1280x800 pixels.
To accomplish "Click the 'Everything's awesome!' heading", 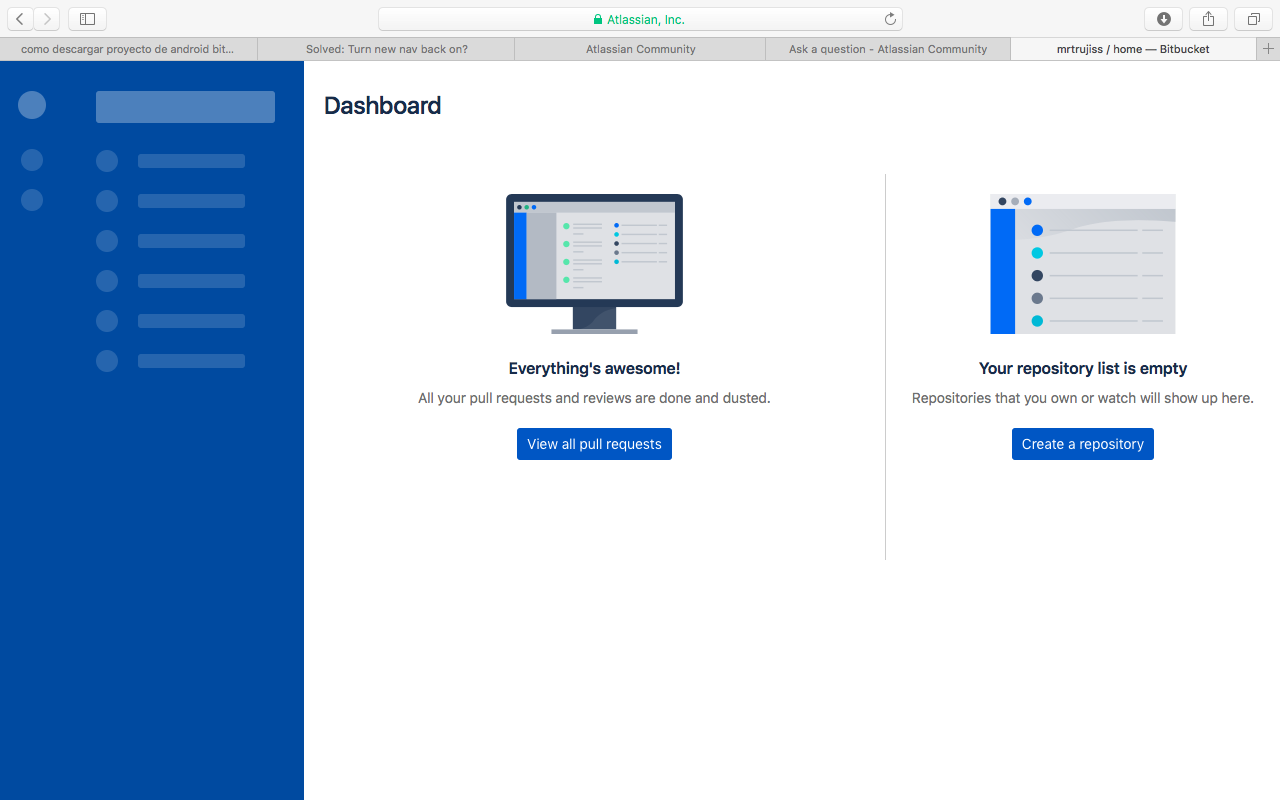I will click(594, 369).
